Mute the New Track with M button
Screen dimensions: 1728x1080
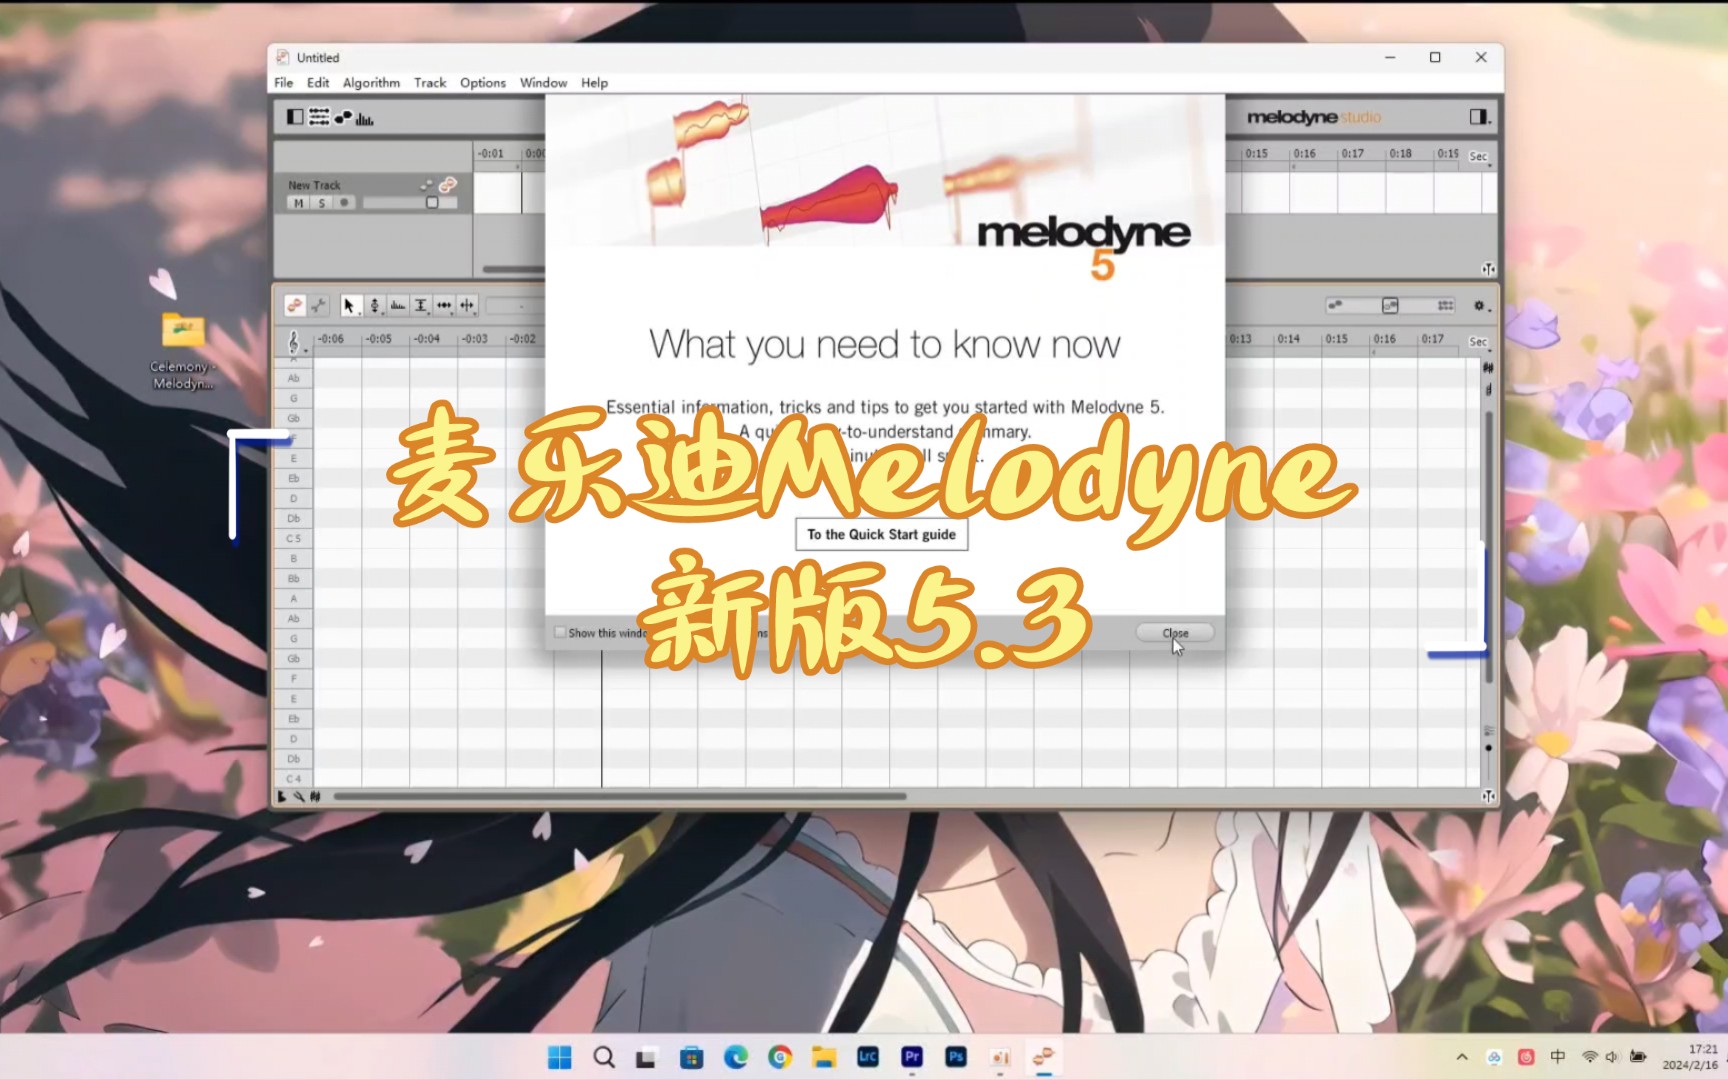[x=298, y=203]
